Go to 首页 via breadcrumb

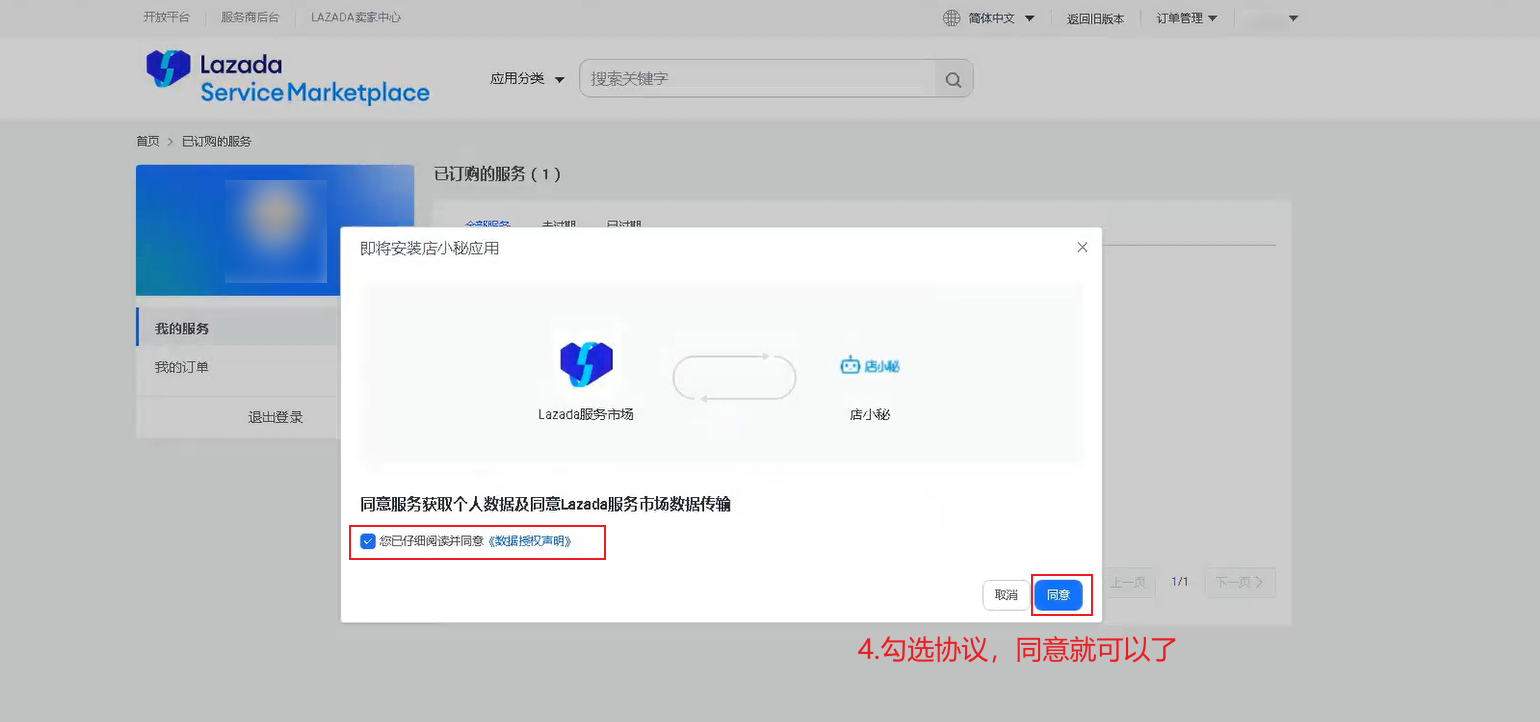[147, 141]
